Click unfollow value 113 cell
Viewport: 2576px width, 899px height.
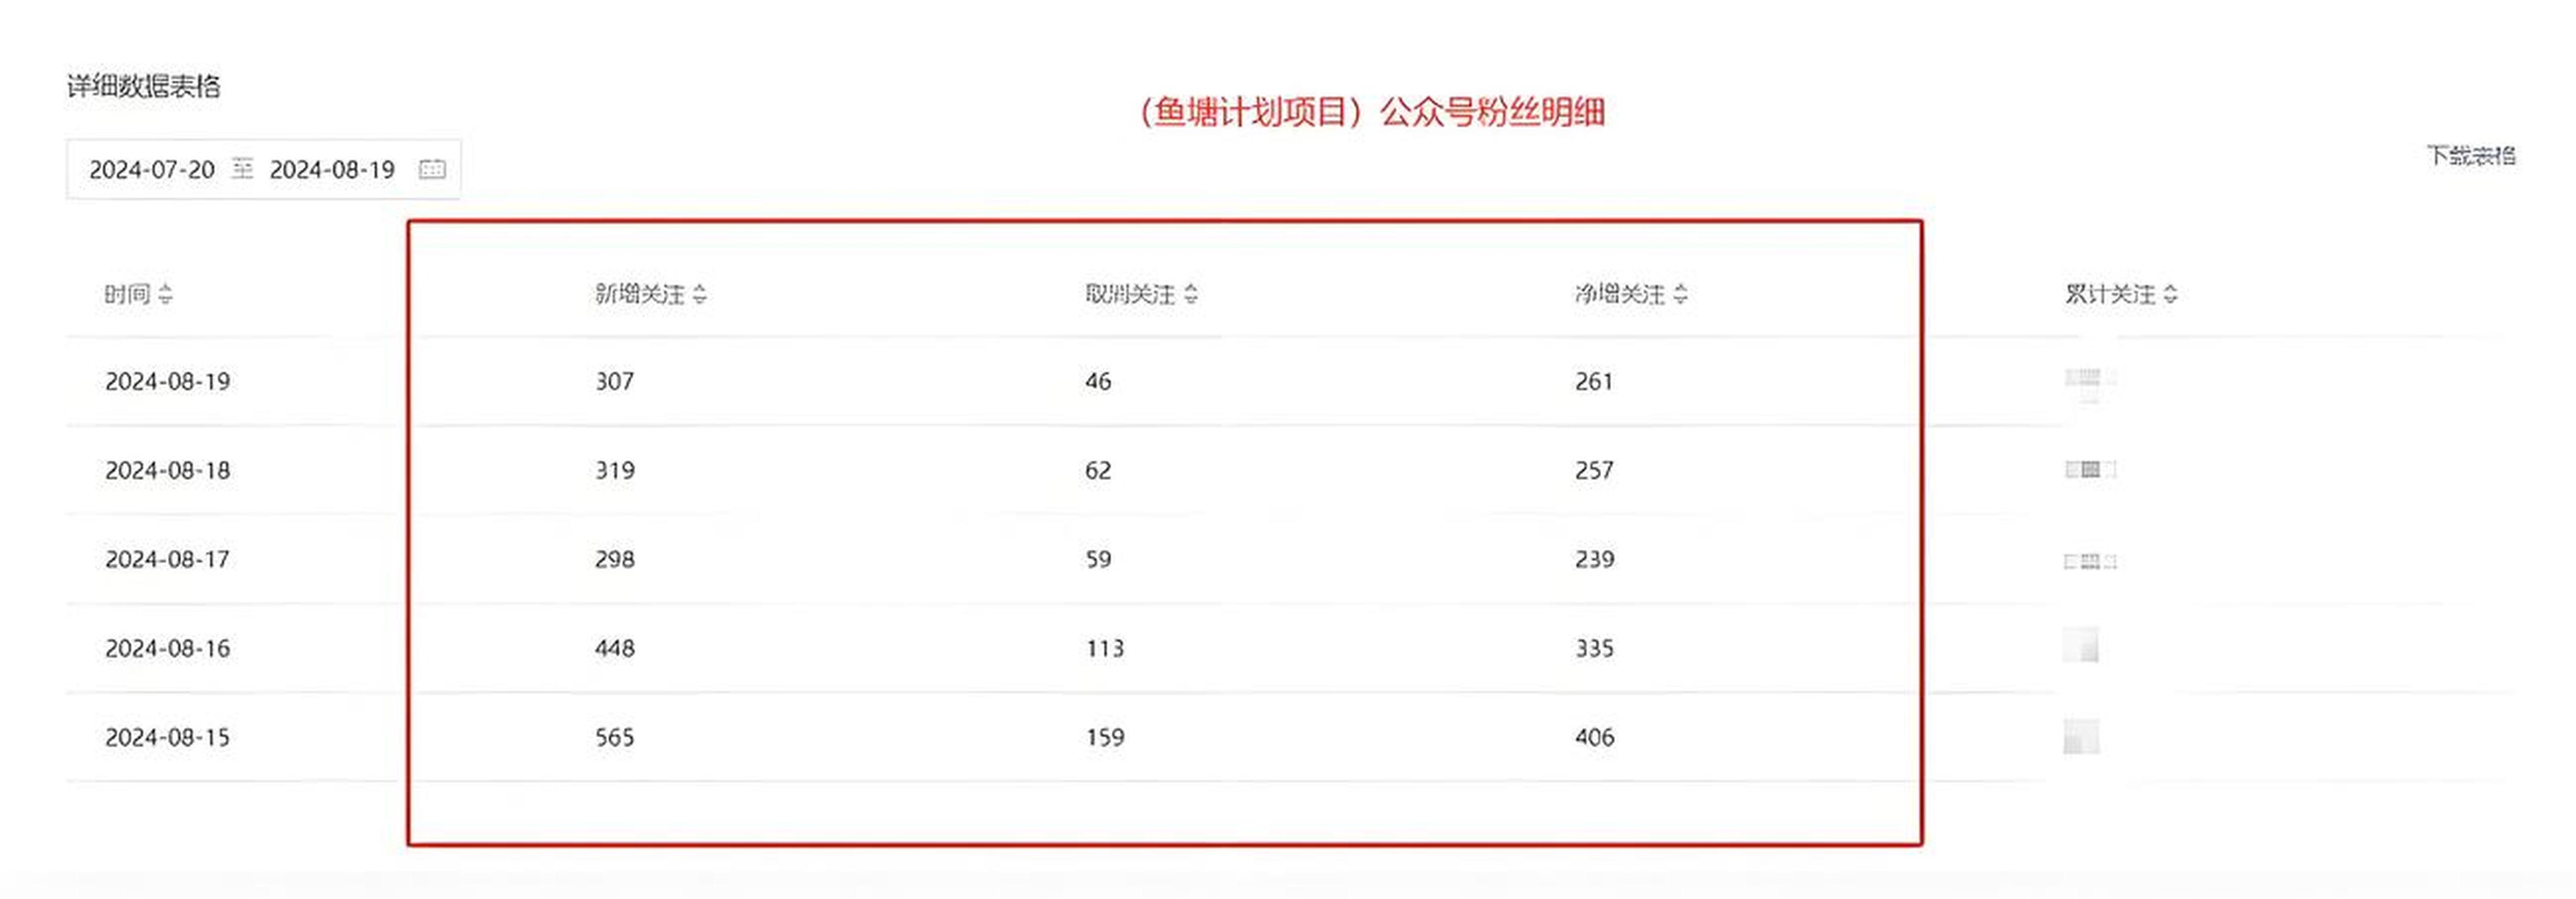coord(1105,648)
